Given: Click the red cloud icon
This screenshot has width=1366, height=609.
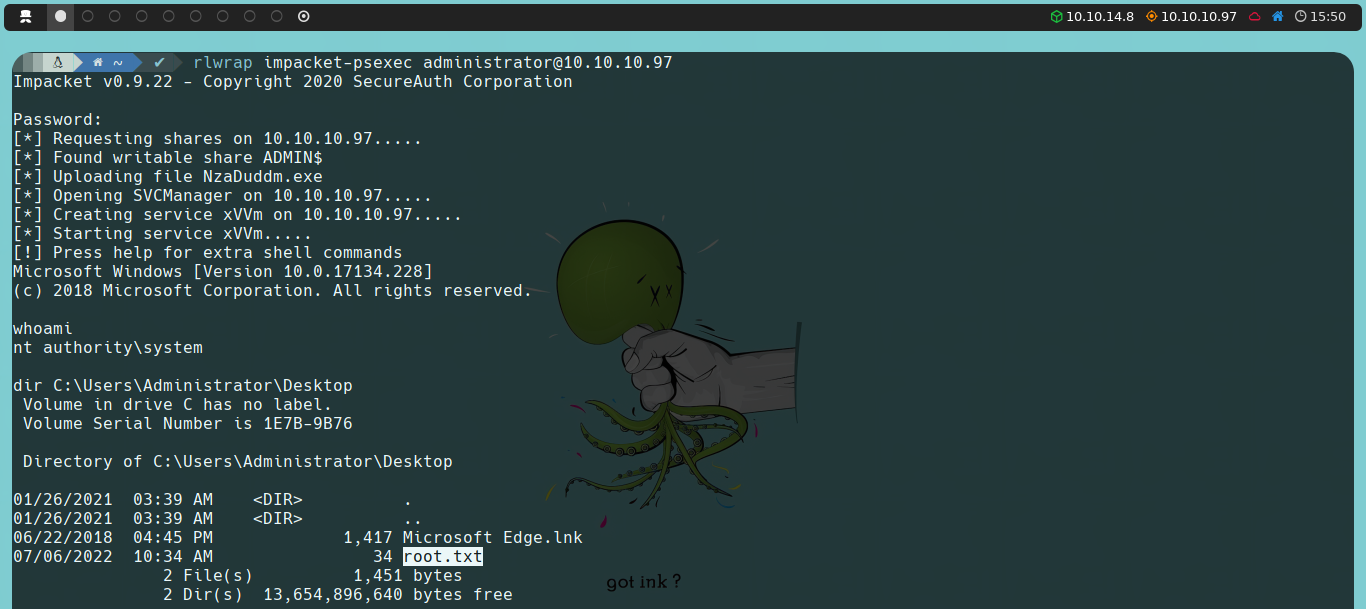Looking at the screenshot, I should click(x=1254, y=16).
